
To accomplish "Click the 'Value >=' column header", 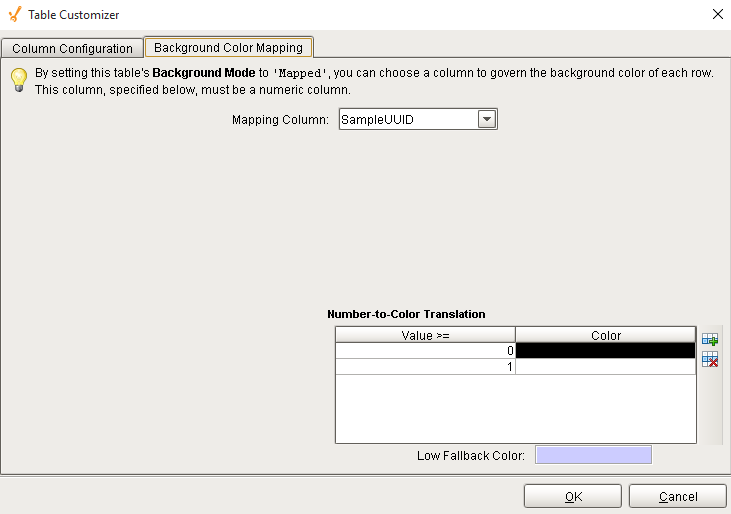I will (425, 335).
